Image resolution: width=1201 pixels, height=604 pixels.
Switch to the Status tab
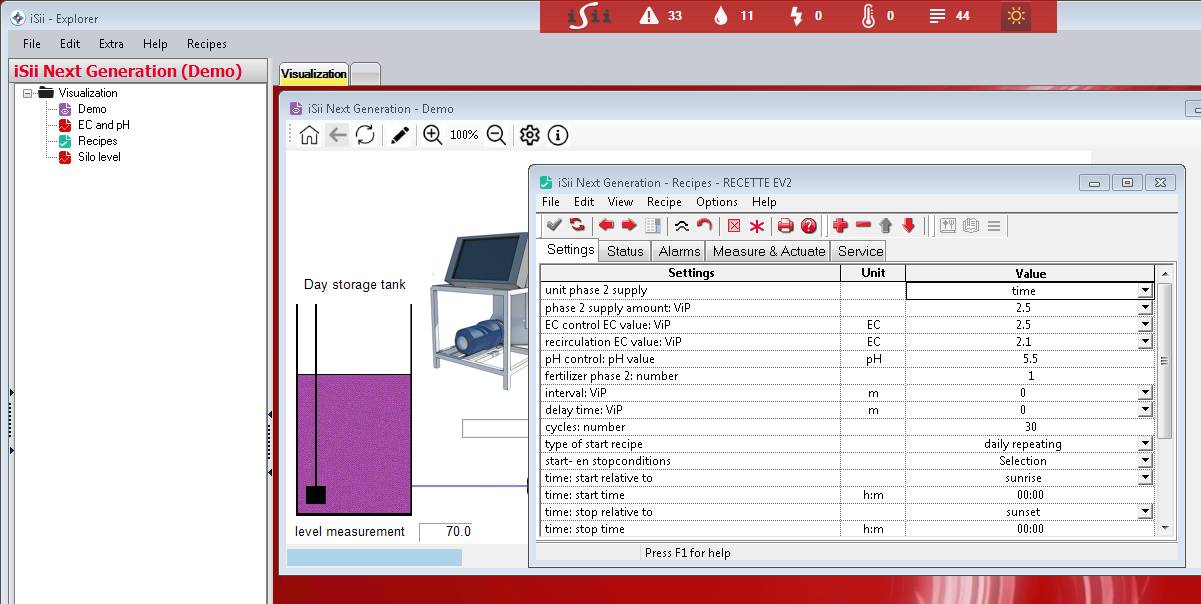click(x=625, y=251)
